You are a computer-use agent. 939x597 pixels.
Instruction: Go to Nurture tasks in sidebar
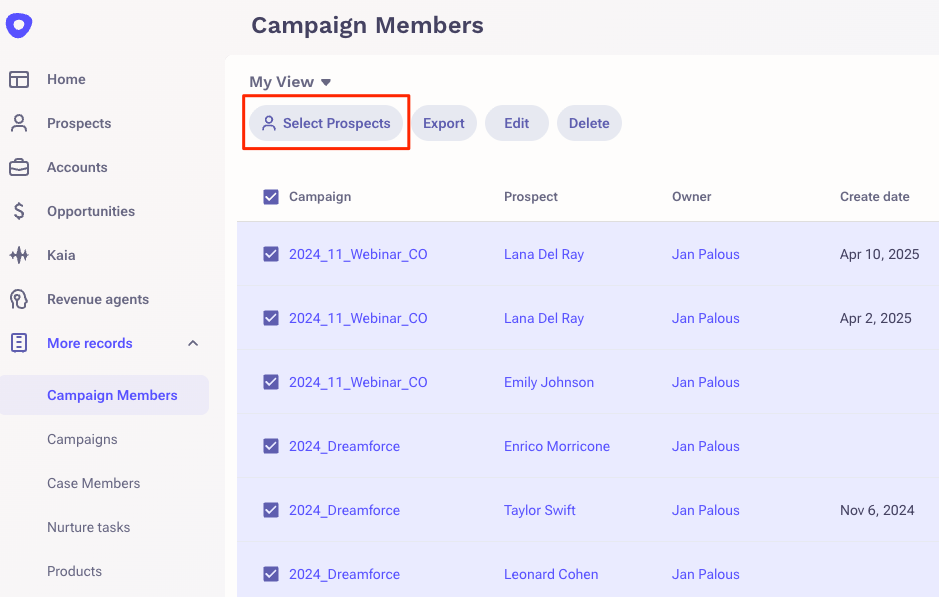point(88,528)
